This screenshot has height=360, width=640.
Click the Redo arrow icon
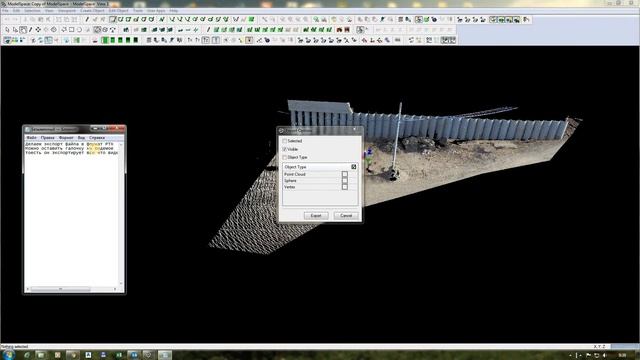click(x=15, y=20)
